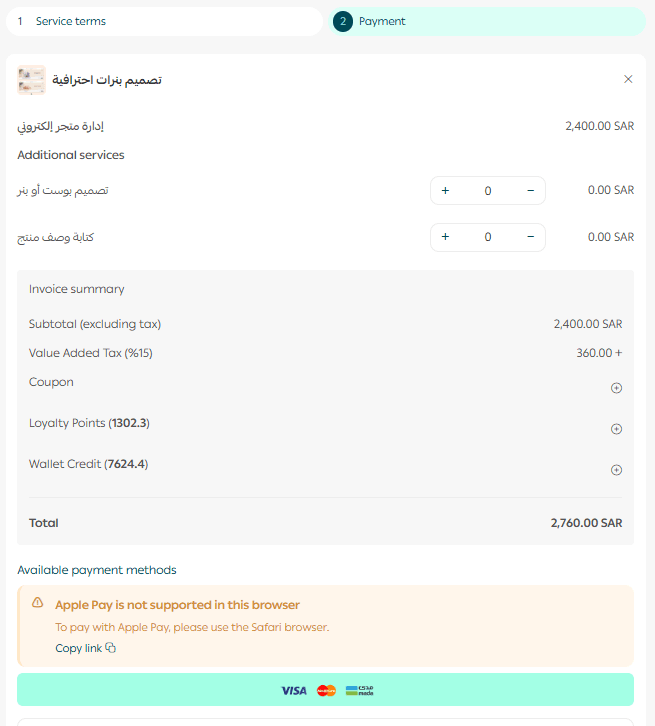Expand the Coupon plus icon
Image resolution: width=655 pixels, height=726 pixels.
tap(616, 388)
